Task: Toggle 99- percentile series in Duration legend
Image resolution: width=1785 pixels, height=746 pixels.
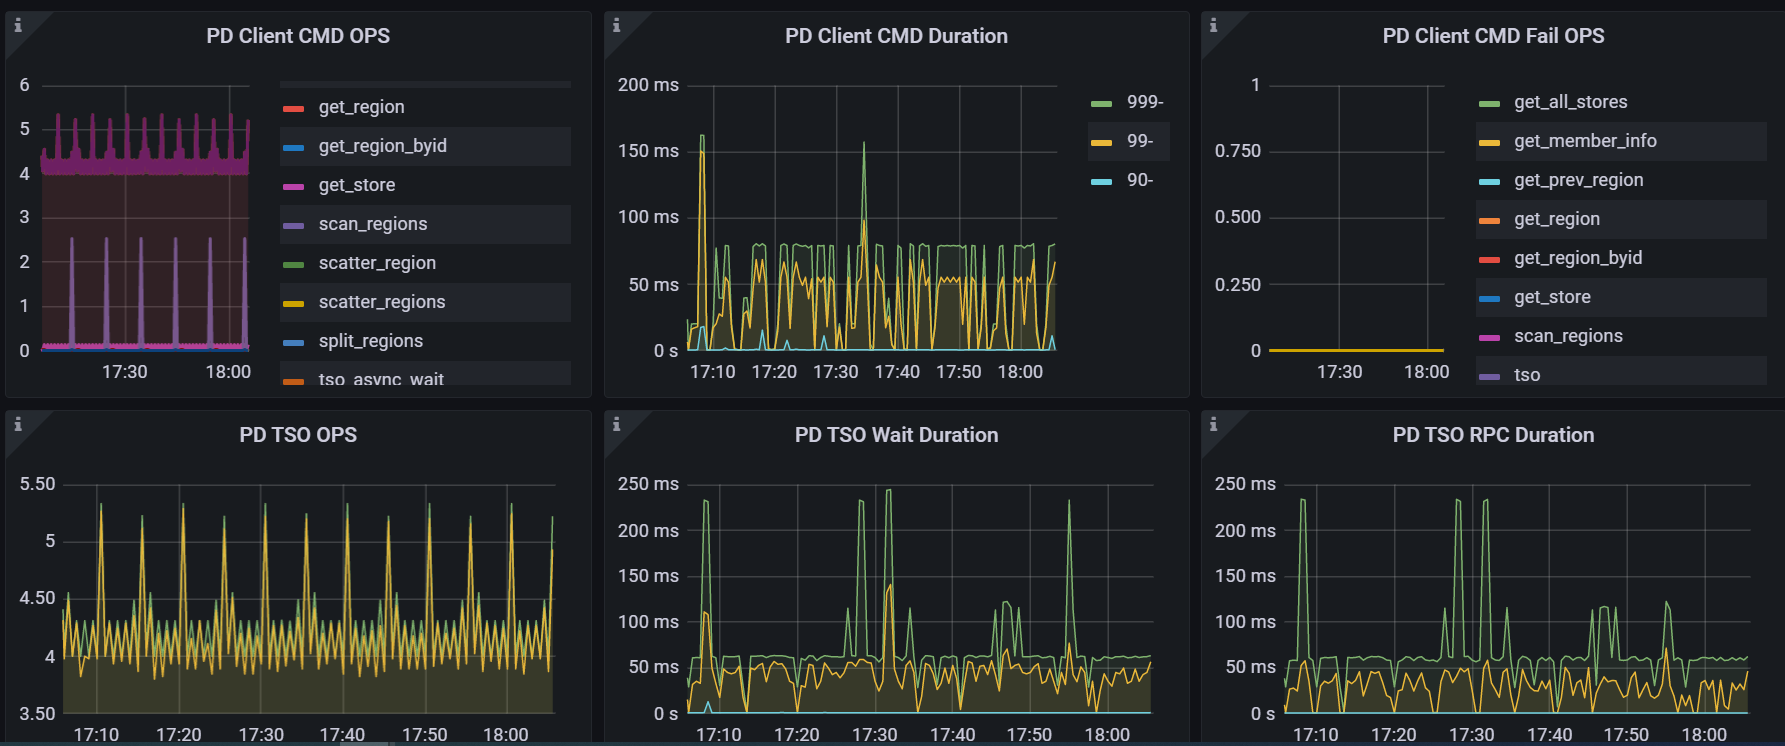Action: point(1139,141)
